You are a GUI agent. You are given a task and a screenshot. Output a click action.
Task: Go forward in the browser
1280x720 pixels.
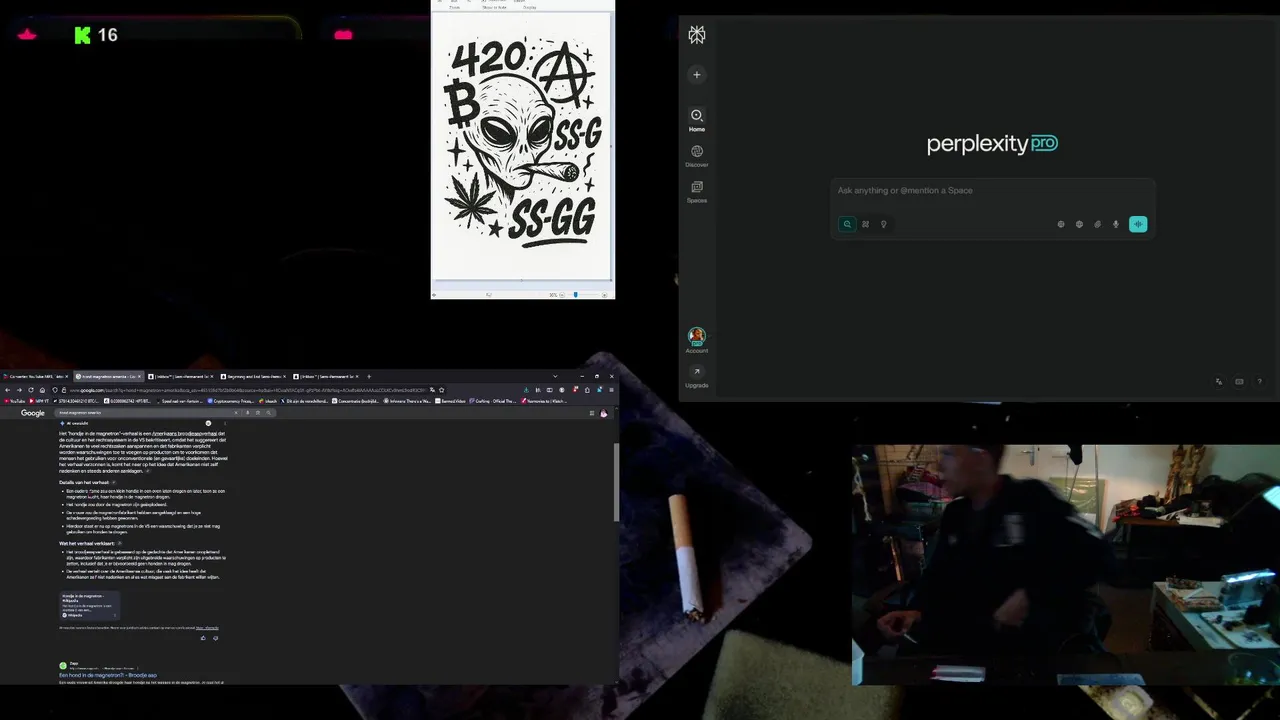pos(19,390)
